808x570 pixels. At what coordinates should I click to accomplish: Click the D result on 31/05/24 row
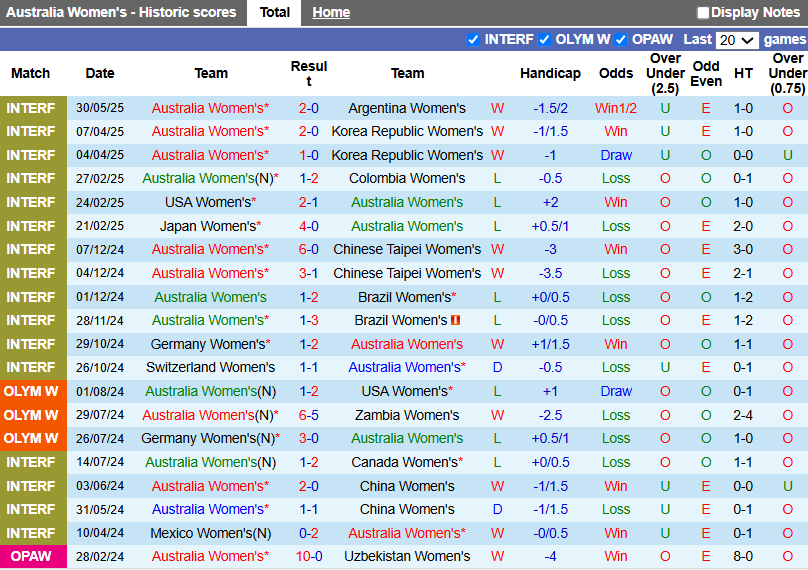[x=497, y=509]
